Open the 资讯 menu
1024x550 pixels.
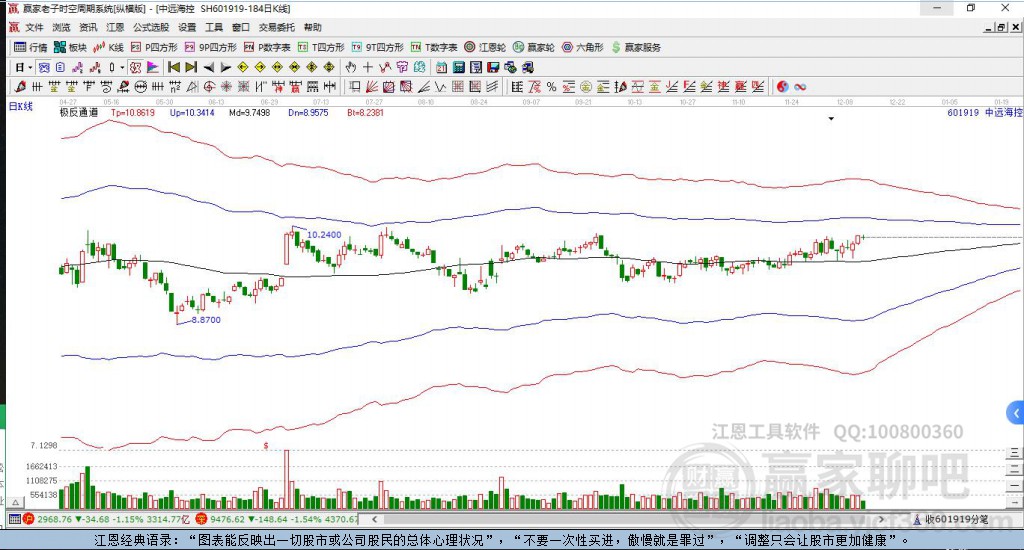tap(88, 27)
